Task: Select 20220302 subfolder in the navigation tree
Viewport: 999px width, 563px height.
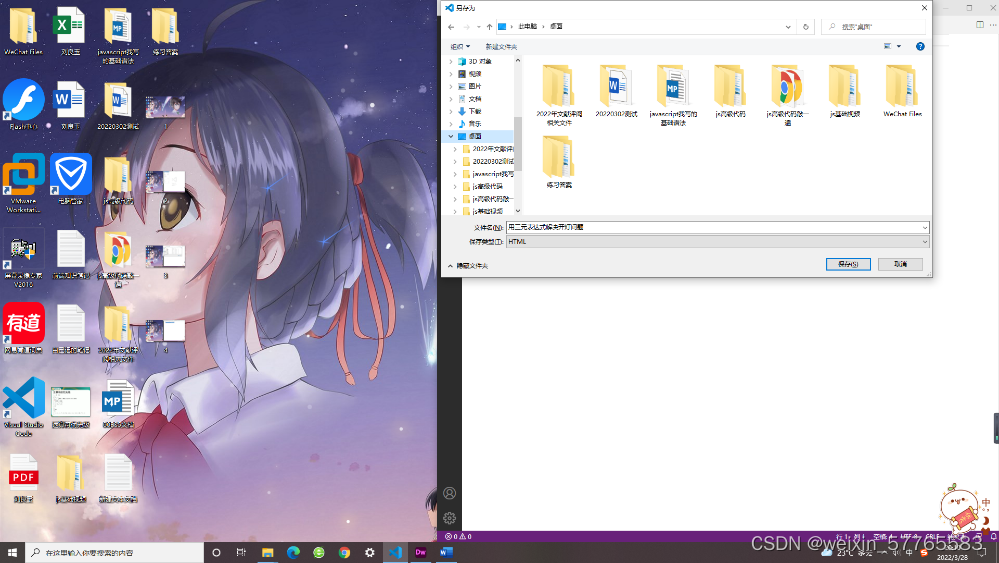Action: coord(487,161)
